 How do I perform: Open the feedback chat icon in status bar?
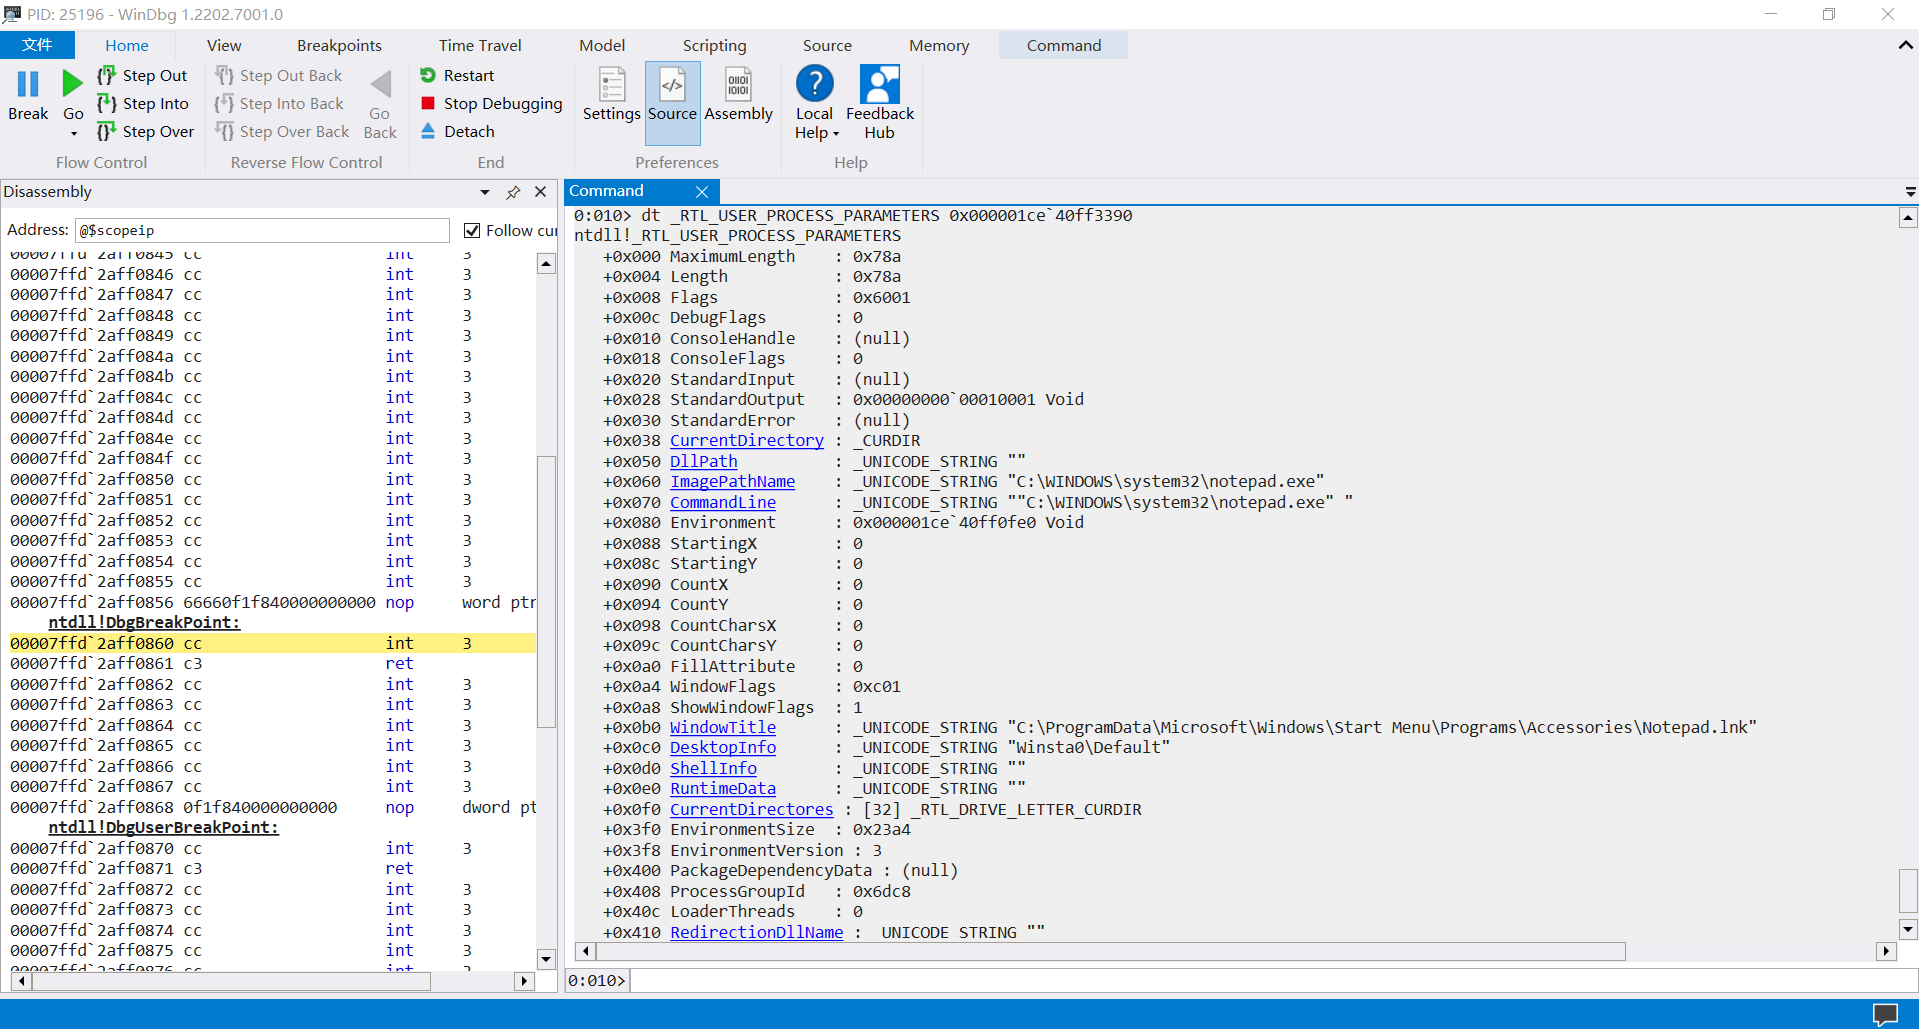[1885, 1014]
